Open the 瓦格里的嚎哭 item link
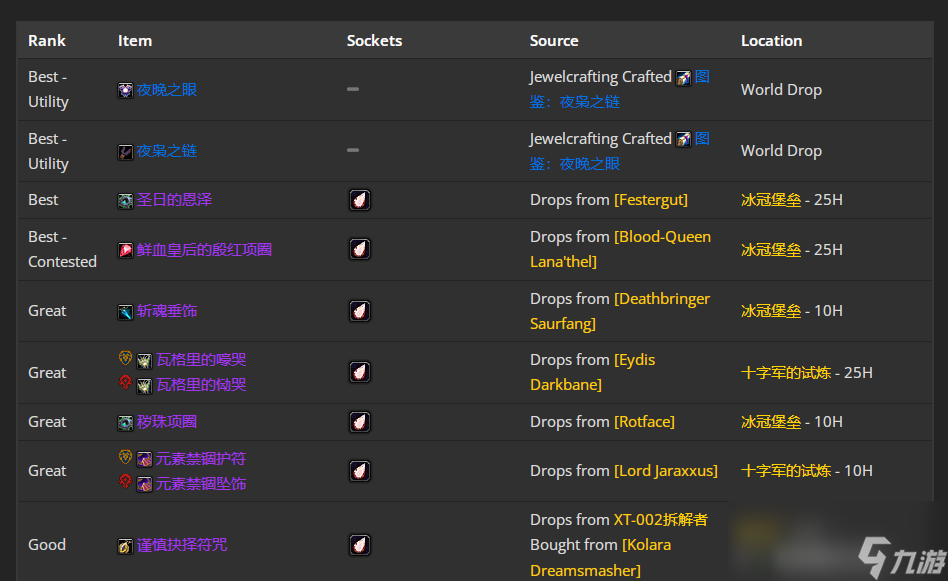948x581 pixels. click(x=201, y=360)
